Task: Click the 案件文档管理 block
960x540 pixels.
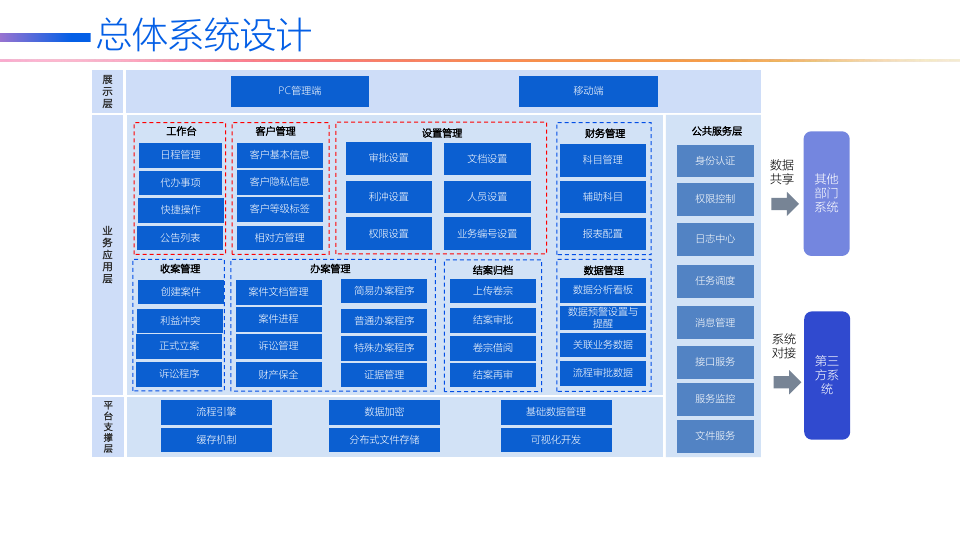Action: [x=279, y=292]
